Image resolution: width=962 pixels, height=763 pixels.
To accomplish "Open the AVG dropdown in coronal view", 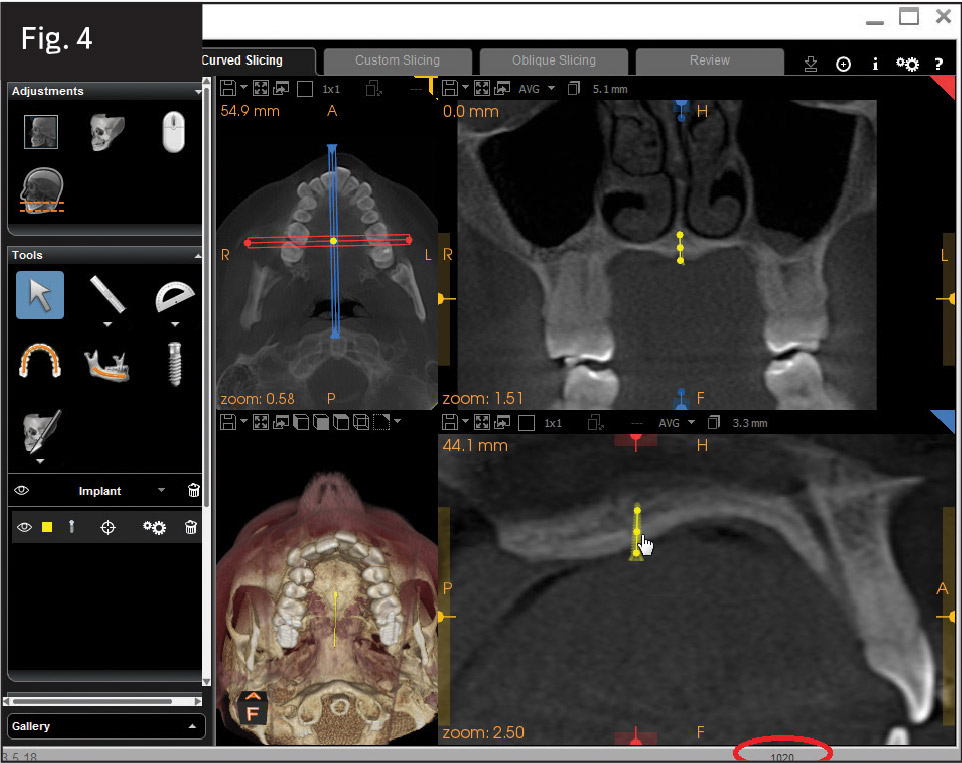I will pos(550,89).
